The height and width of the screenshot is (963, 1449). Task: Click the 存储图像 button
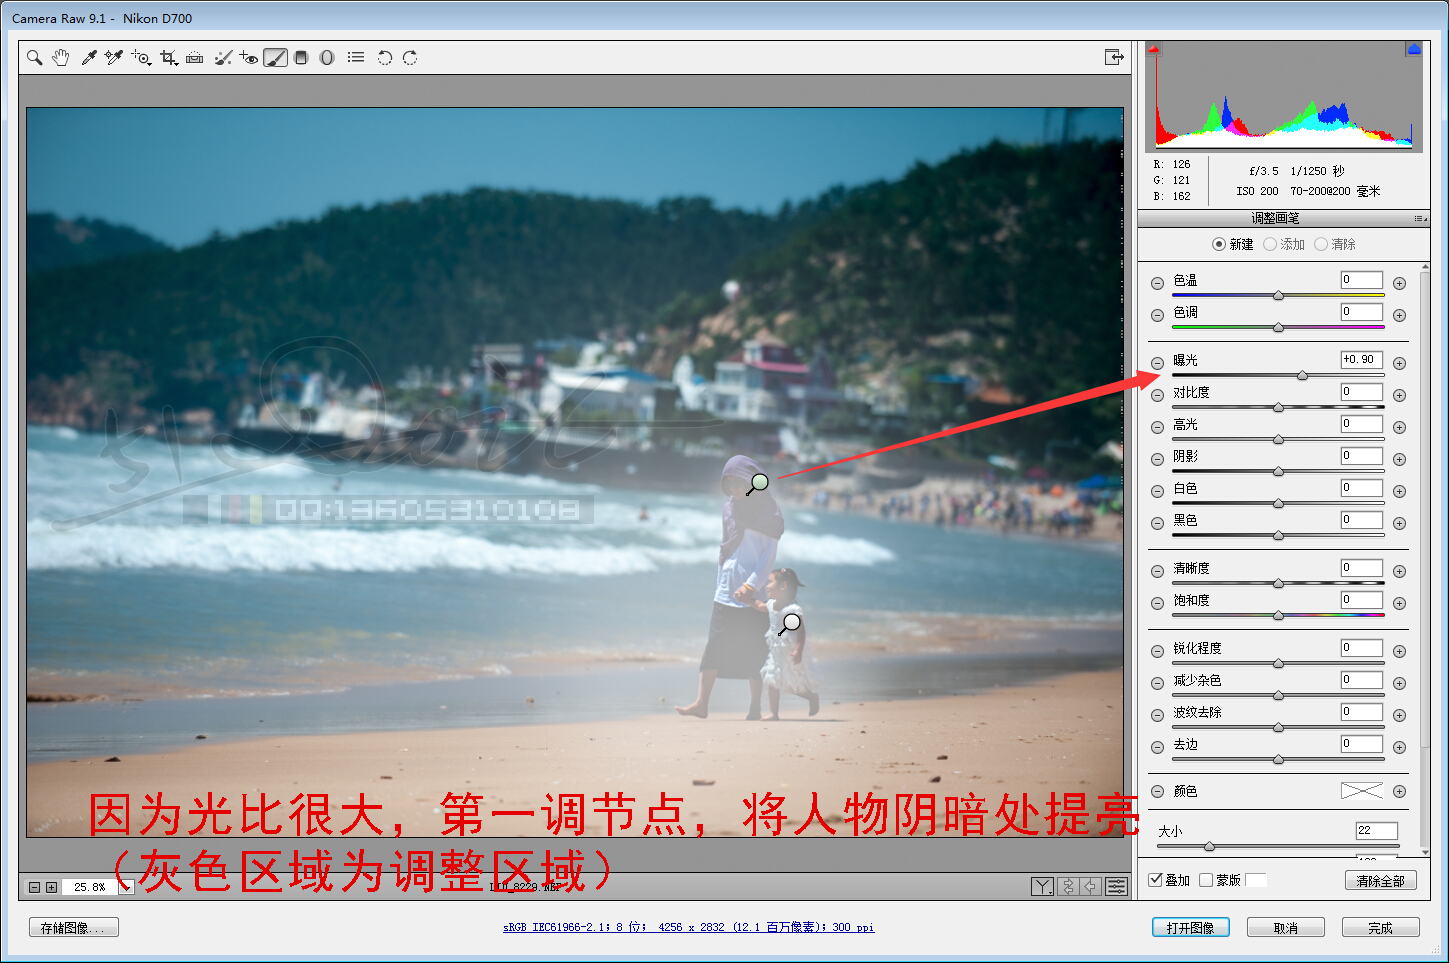tap(74, 928)
